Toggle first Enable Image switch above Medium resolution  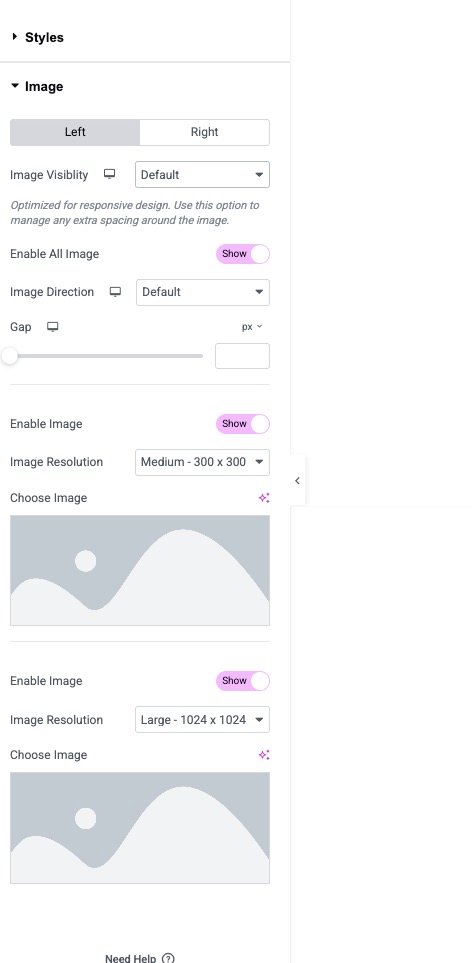(242, 424)
